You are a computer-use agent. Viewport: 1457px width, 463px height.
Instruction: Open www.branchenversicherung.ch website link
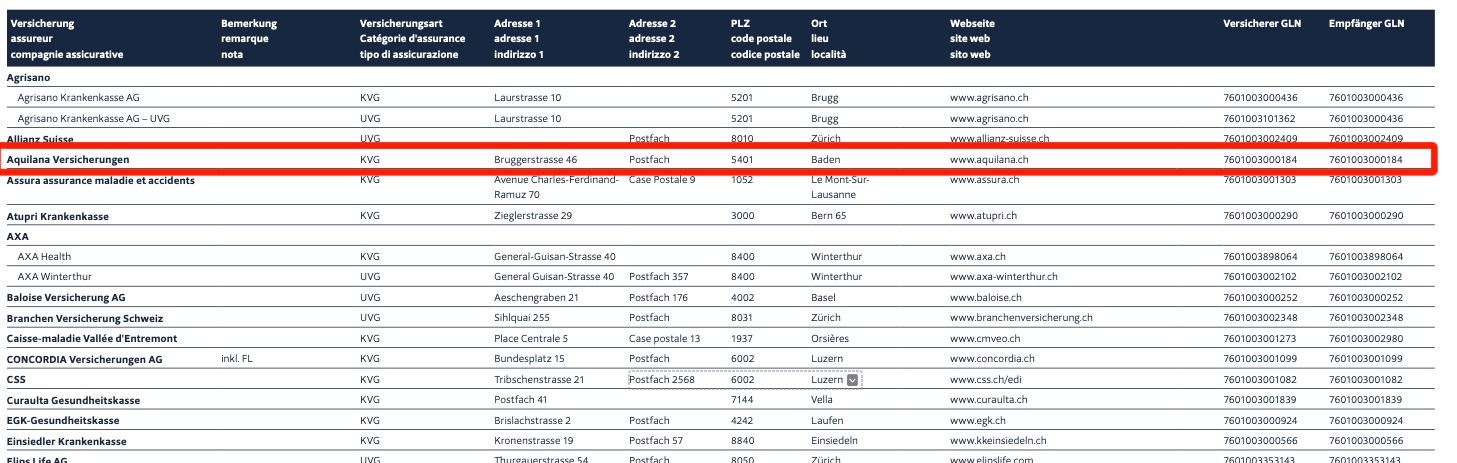tap(1021, 318)
